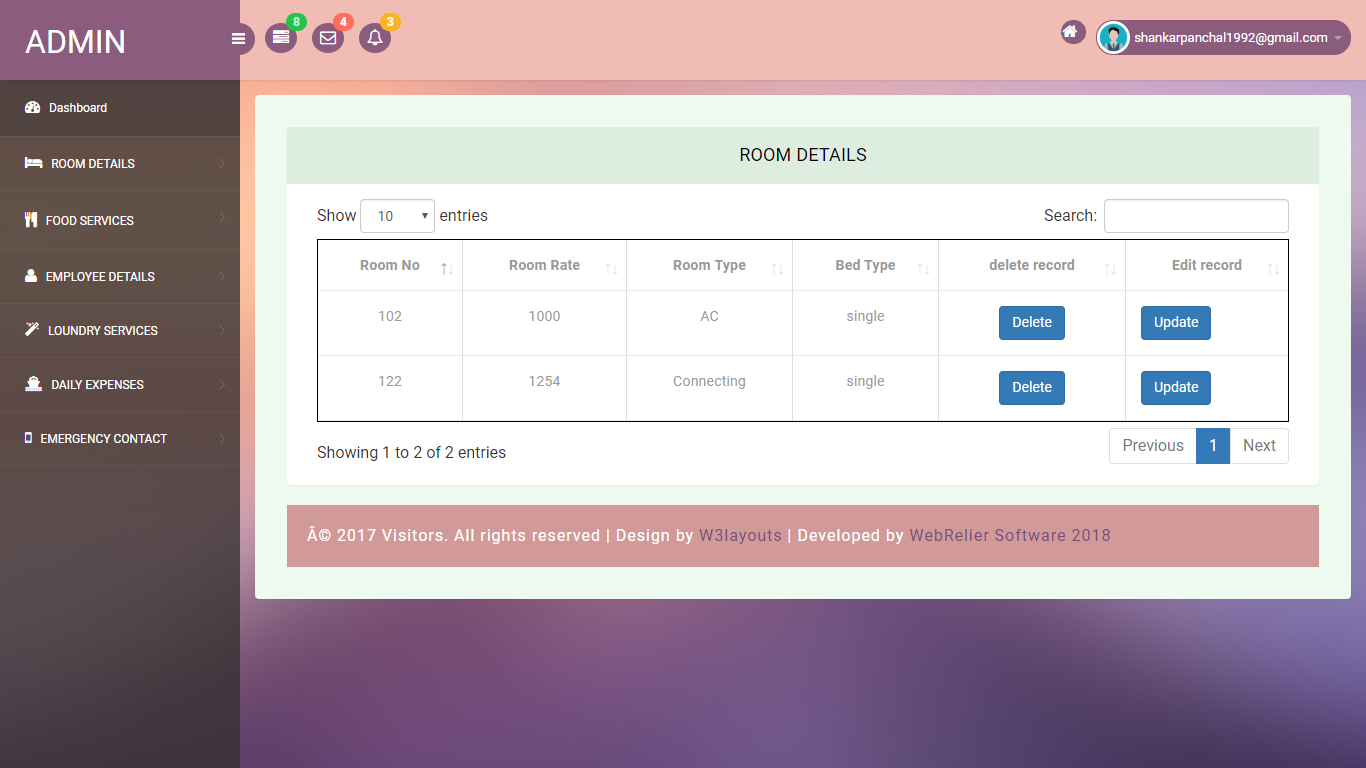Delete the room 122 record
Image resolution: width=1366 pixels, height=768 pixels.
1032,388
